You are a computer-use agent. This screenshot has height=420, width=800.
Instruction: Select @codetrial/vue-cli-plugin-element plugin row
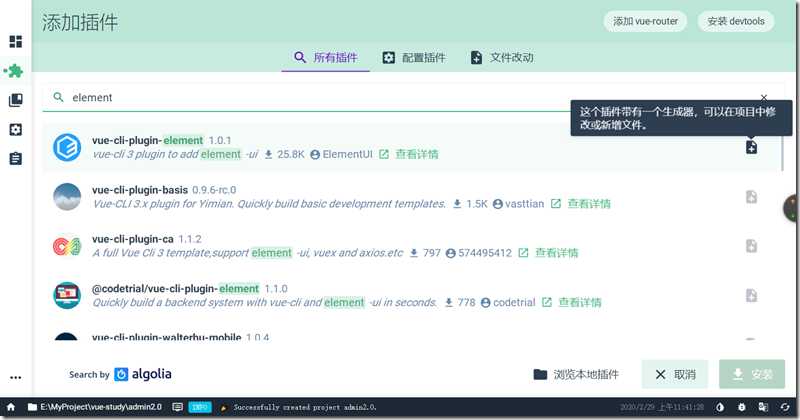click(x=412, y=295)
